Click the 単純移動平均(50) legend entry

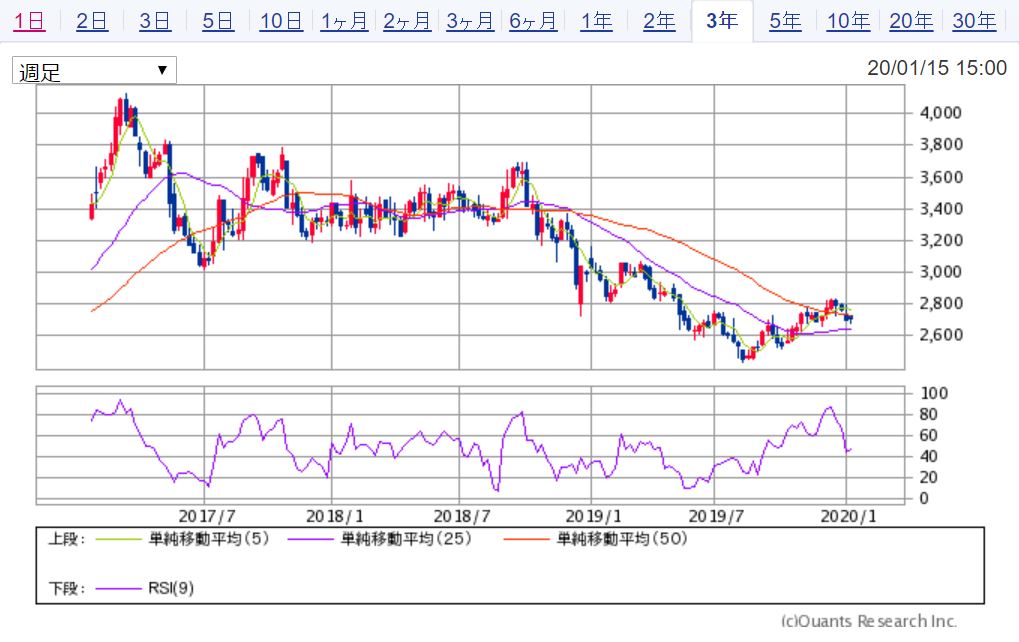click(622, 539)
